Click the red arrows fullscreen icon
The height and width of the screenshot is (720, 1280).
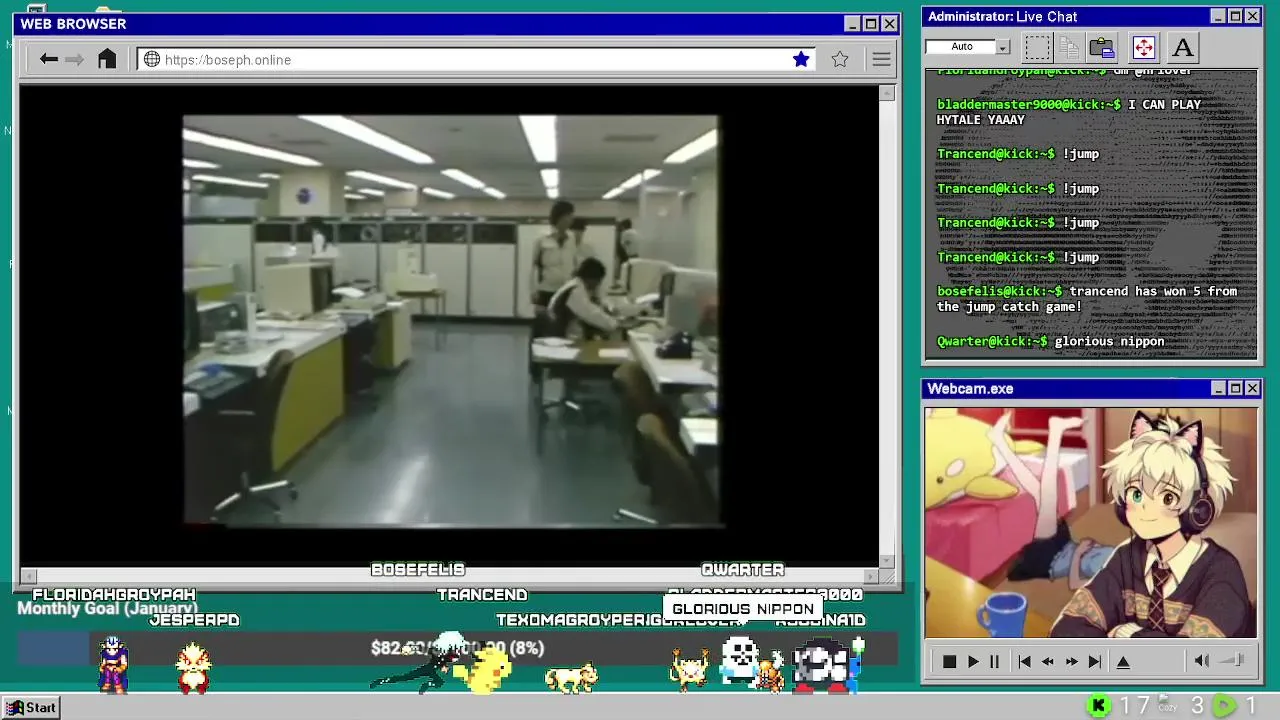pyautogui.click(x=1143, y=47)
